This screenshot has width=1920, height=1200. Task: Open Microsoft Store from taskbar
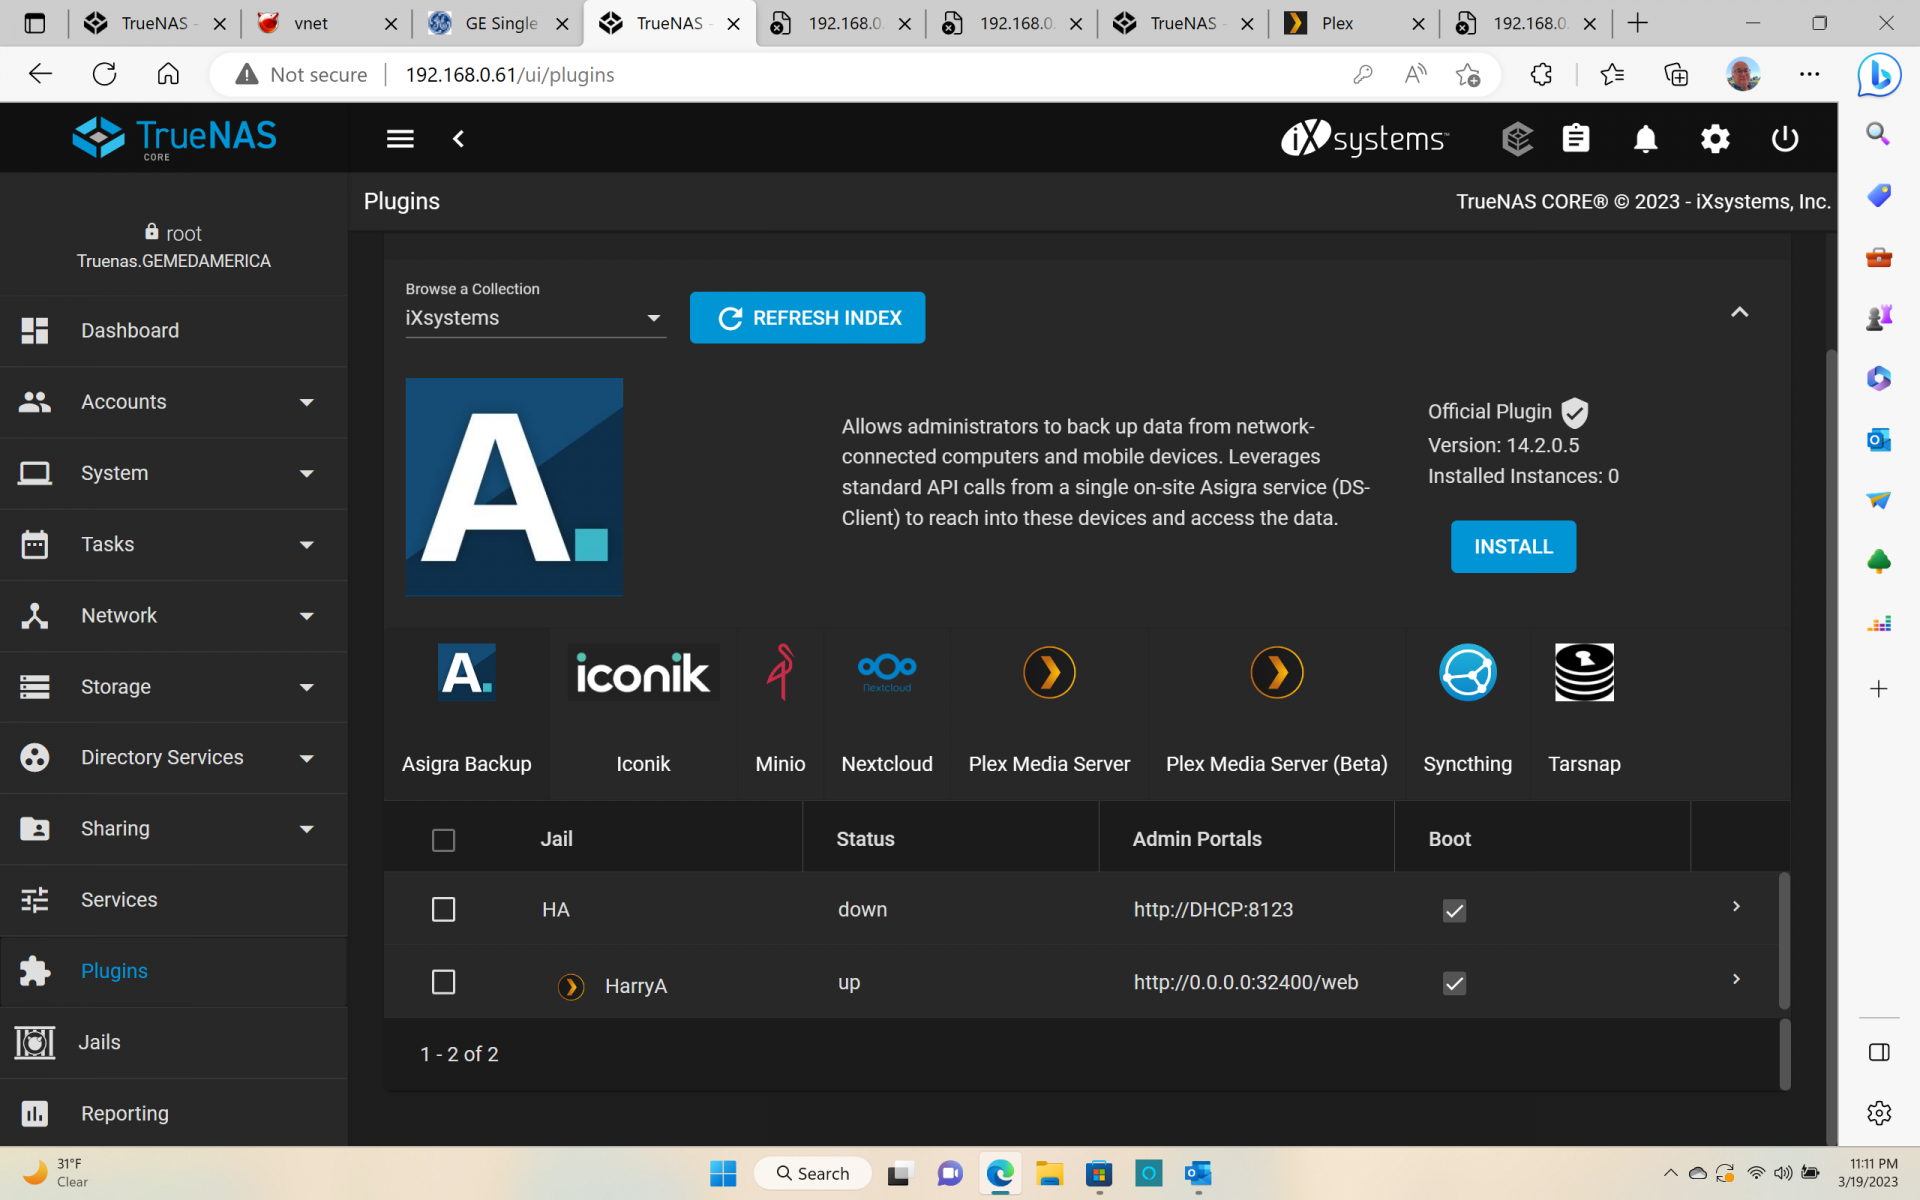(1099, 1173)
